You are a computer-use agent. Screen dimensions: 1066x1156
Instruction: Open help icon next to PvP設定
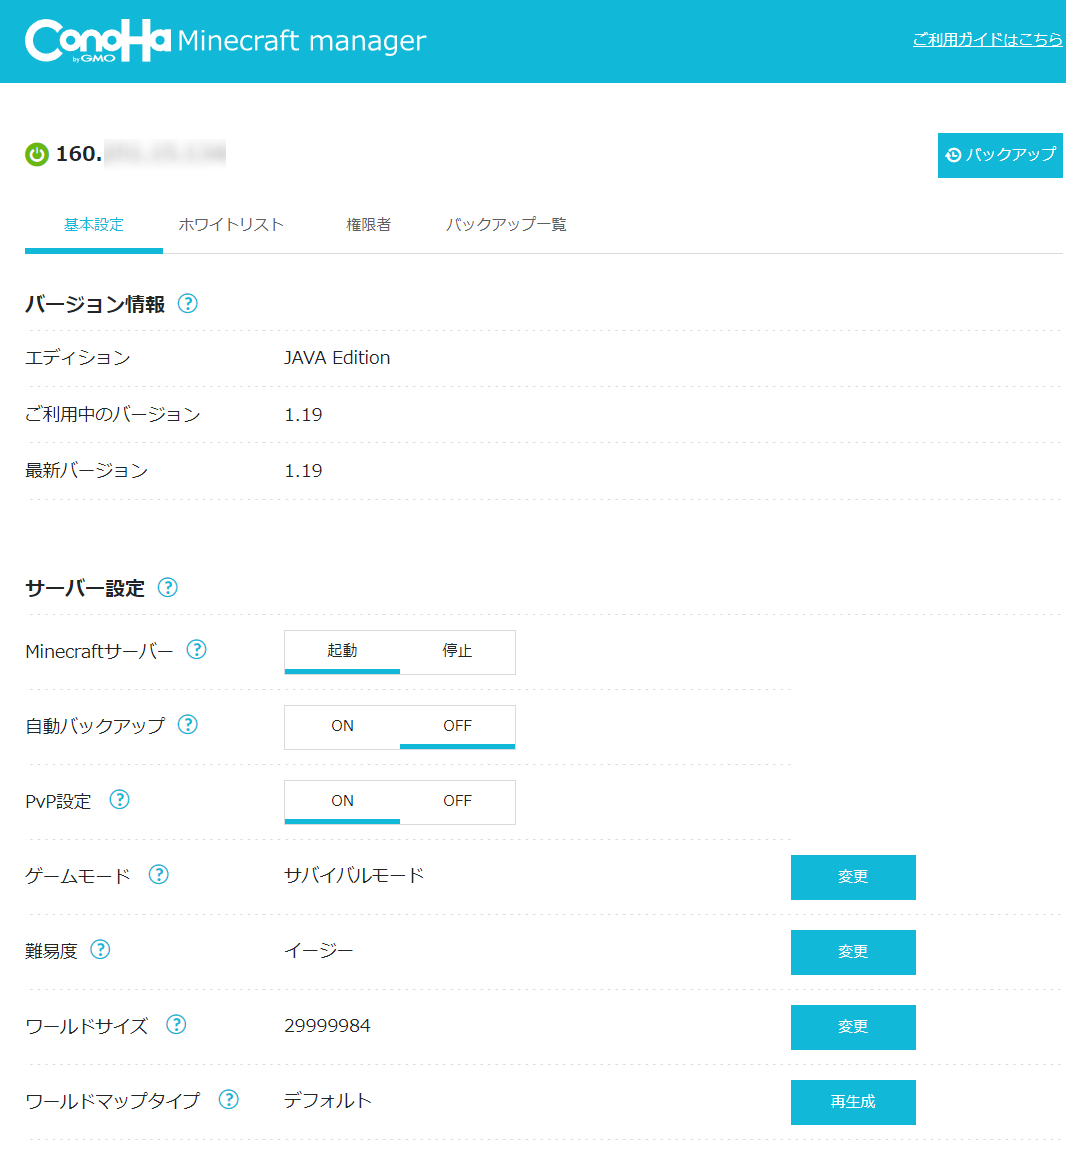pos(119,800)
